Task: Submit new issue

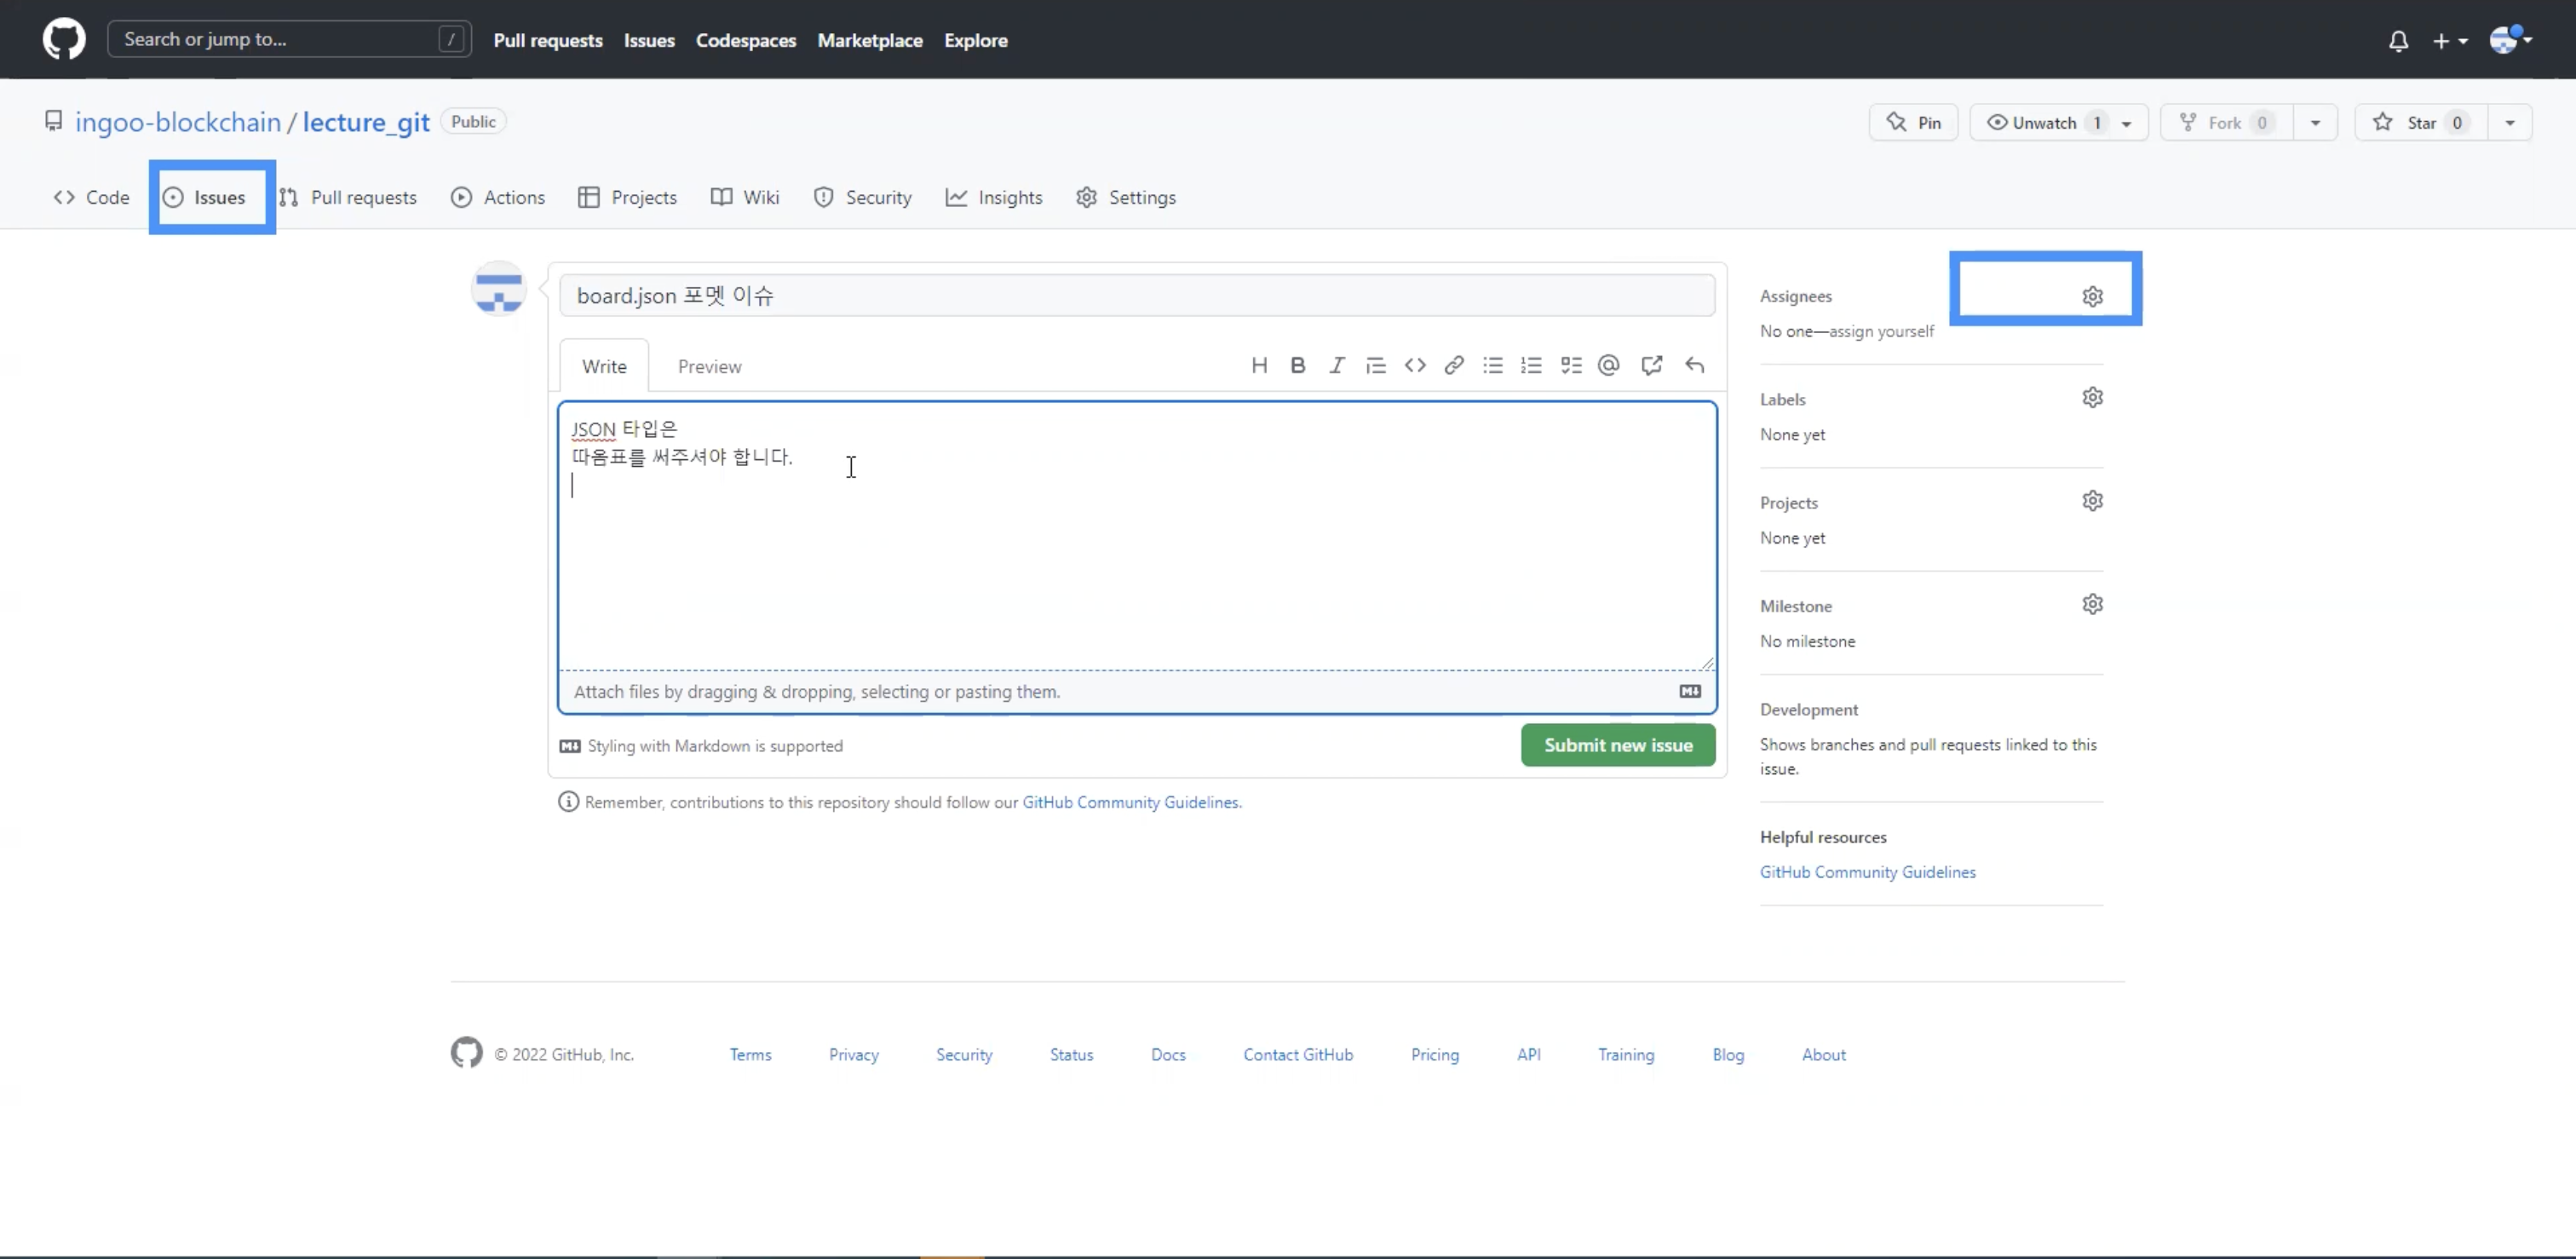Action: coord(1617,745)
